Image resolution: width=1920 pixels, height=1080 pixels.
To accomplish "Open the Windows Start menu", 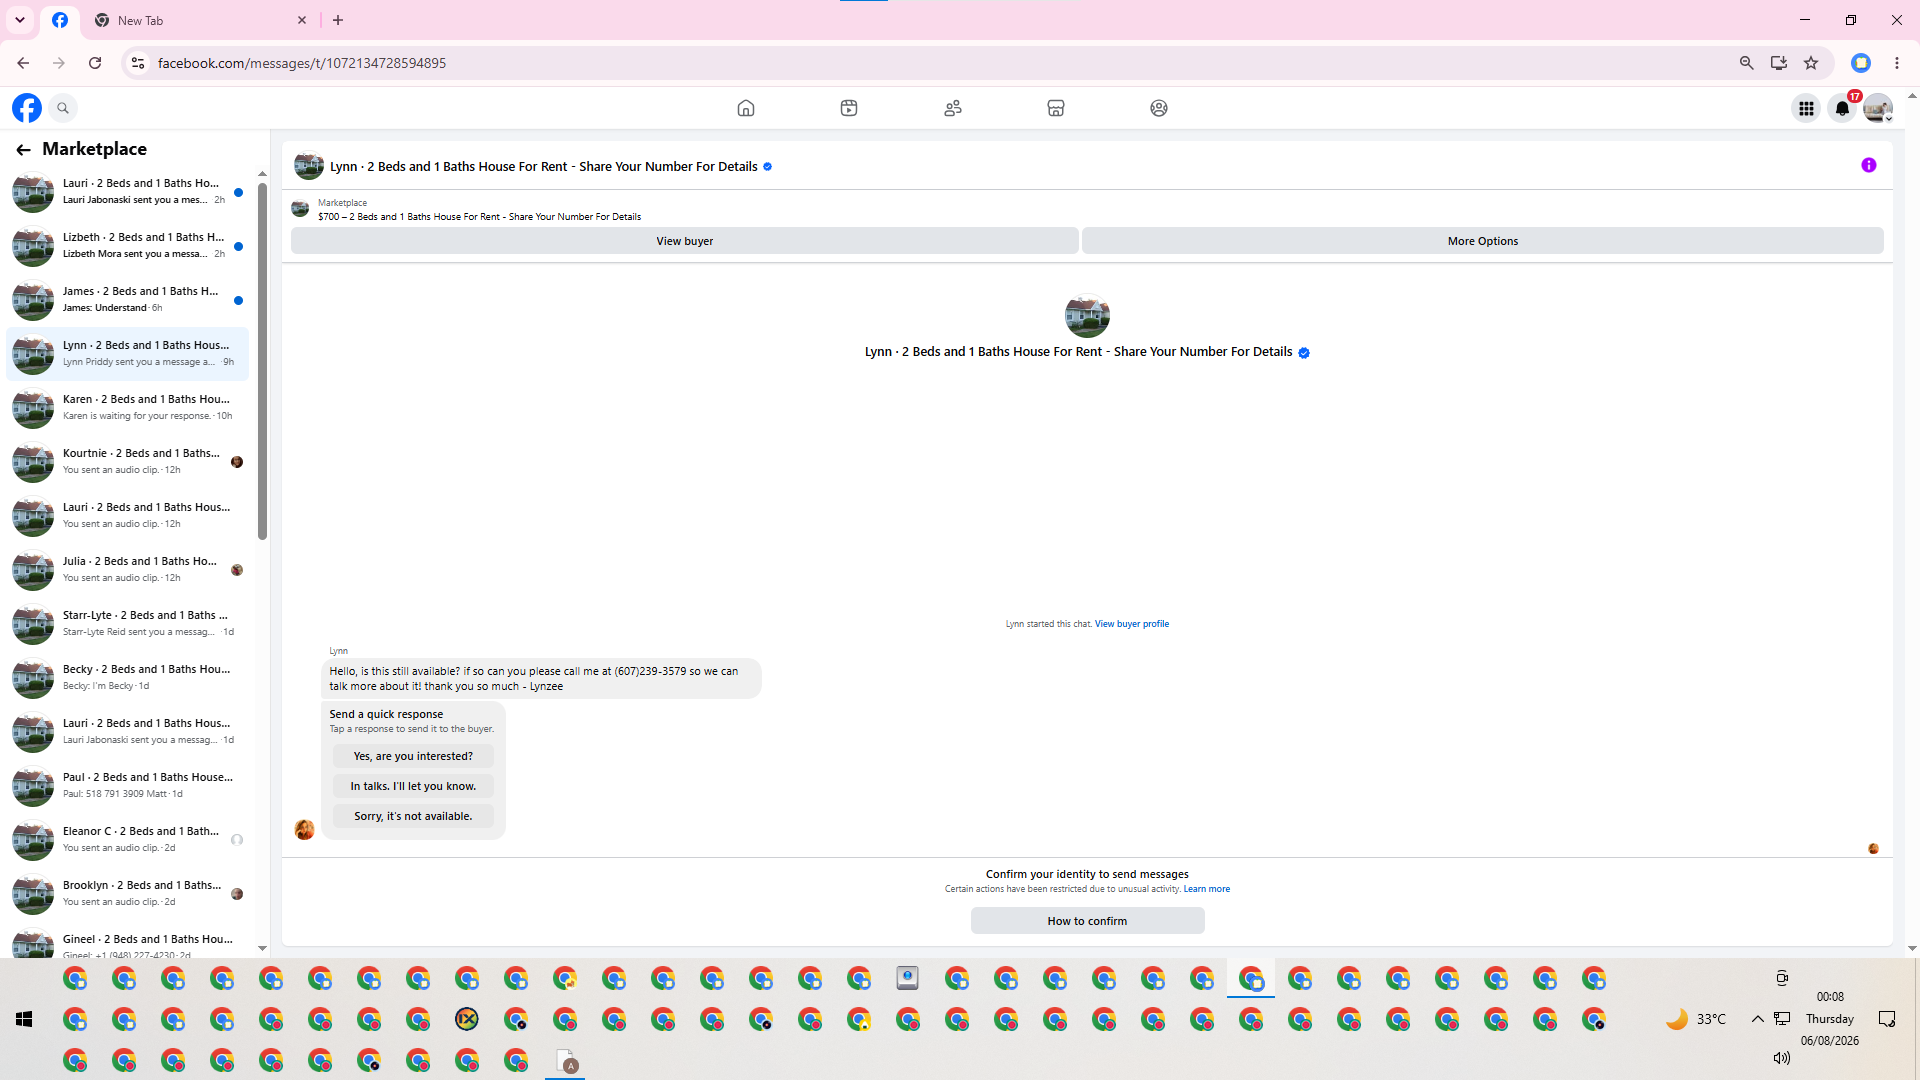I will tap(24, 1019).
